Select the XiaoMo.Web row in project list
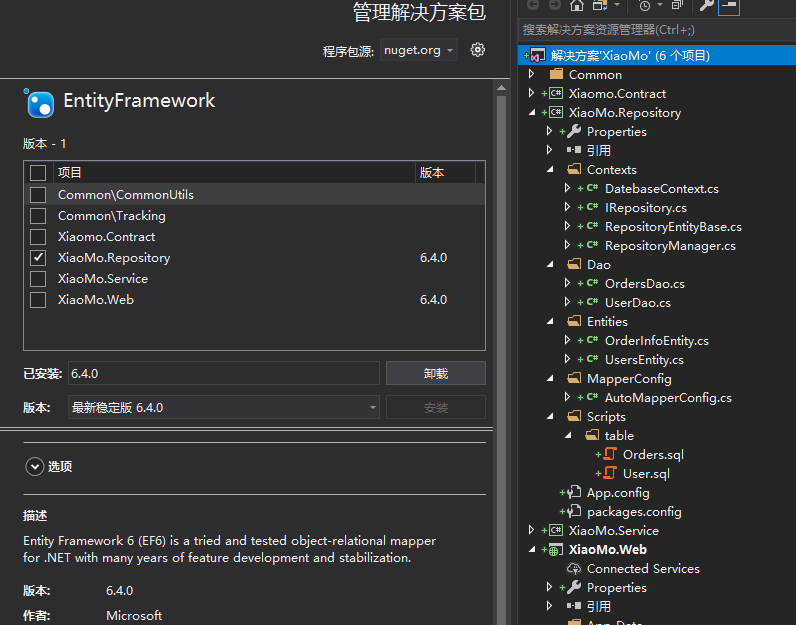Viewport: 796px width, 625px height. [x=254, y=300]
